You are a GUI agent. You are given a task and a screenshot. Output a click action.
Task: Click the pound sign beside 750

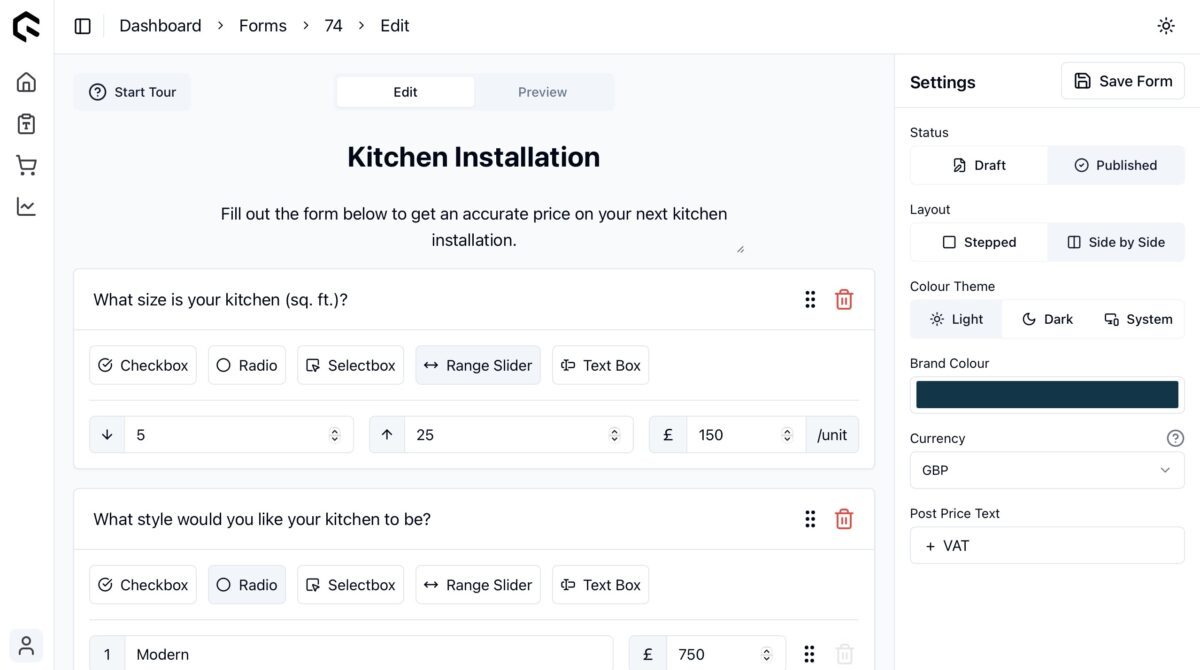tap(648, 654)
